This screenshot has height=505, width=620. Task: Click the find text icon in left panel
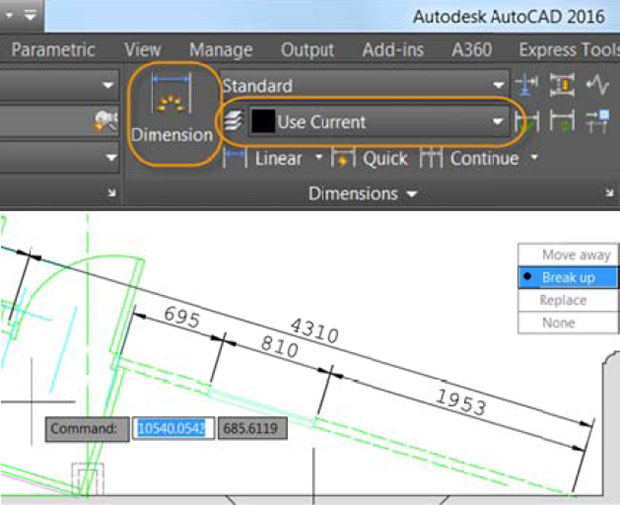coord(106,121)
